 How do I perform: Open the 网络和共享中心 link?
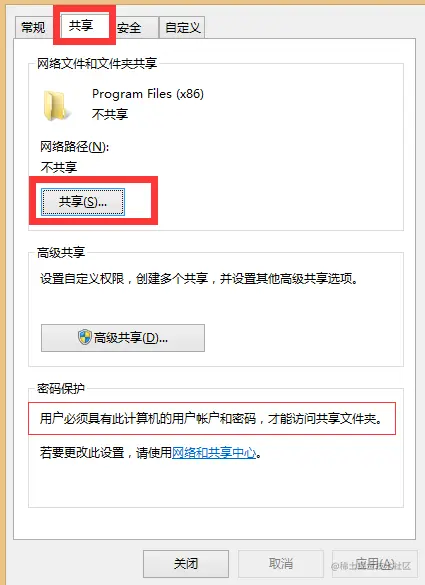click(214, 453)
